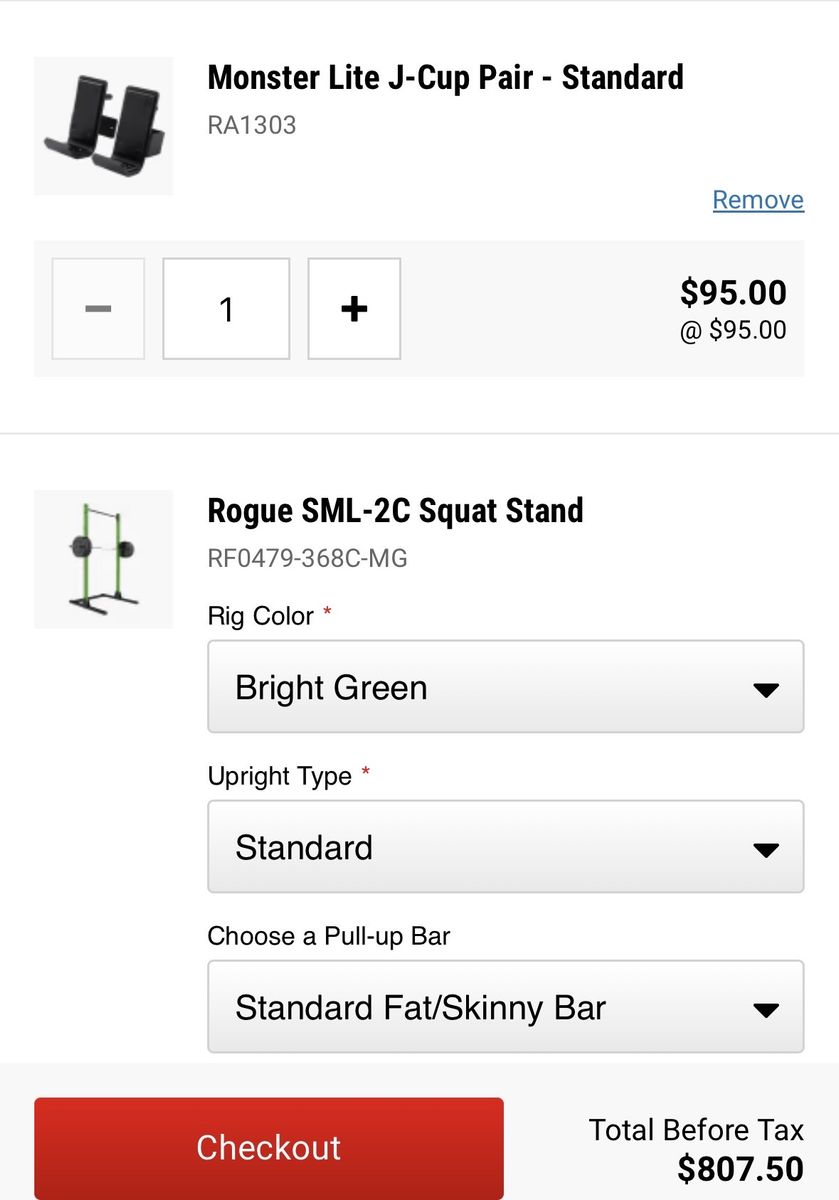Proceed with the red Checkout button
The height and width of the screenshot is (1200, 839).
(x=269, y=1148)
